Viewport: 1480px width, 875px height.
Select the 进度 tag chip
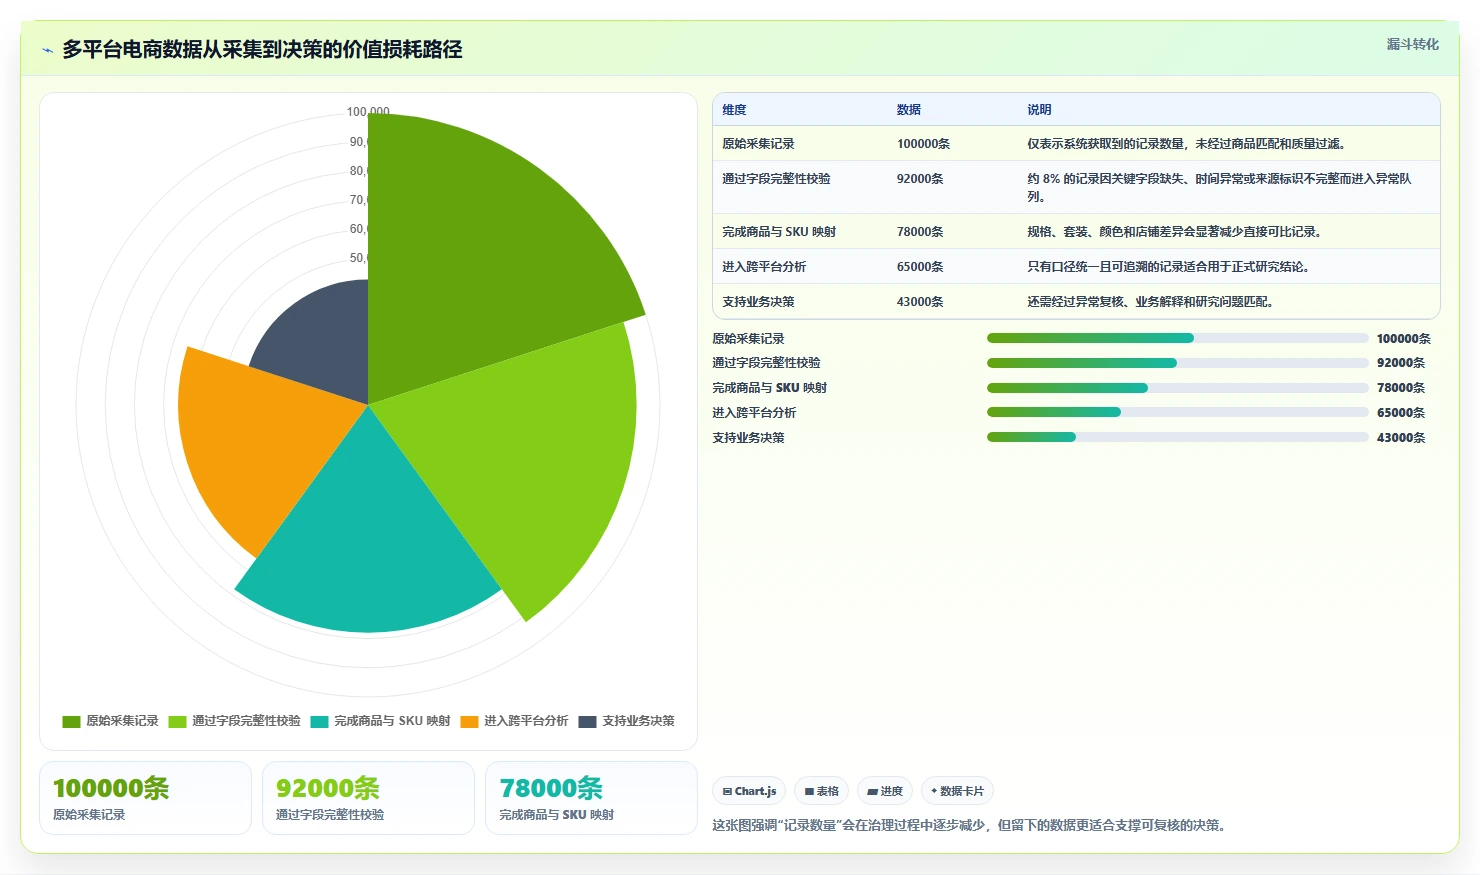tap(885, 791)
